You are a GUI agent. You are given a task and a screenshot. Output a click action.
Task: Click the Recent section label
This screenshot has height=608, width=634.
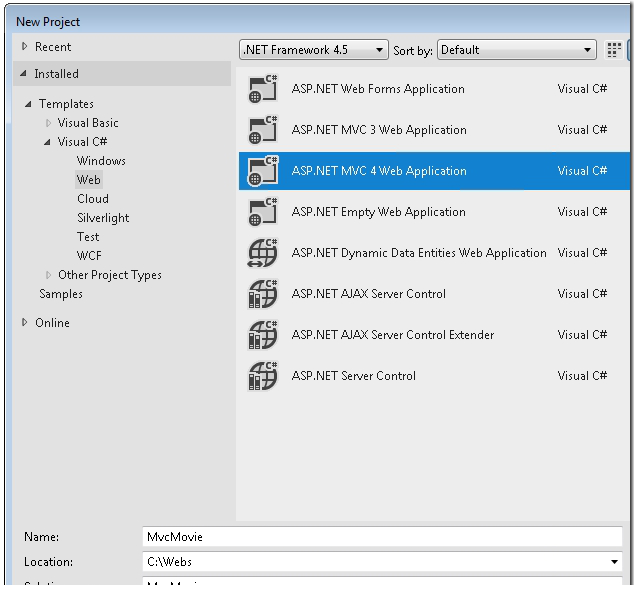[53, 47]
